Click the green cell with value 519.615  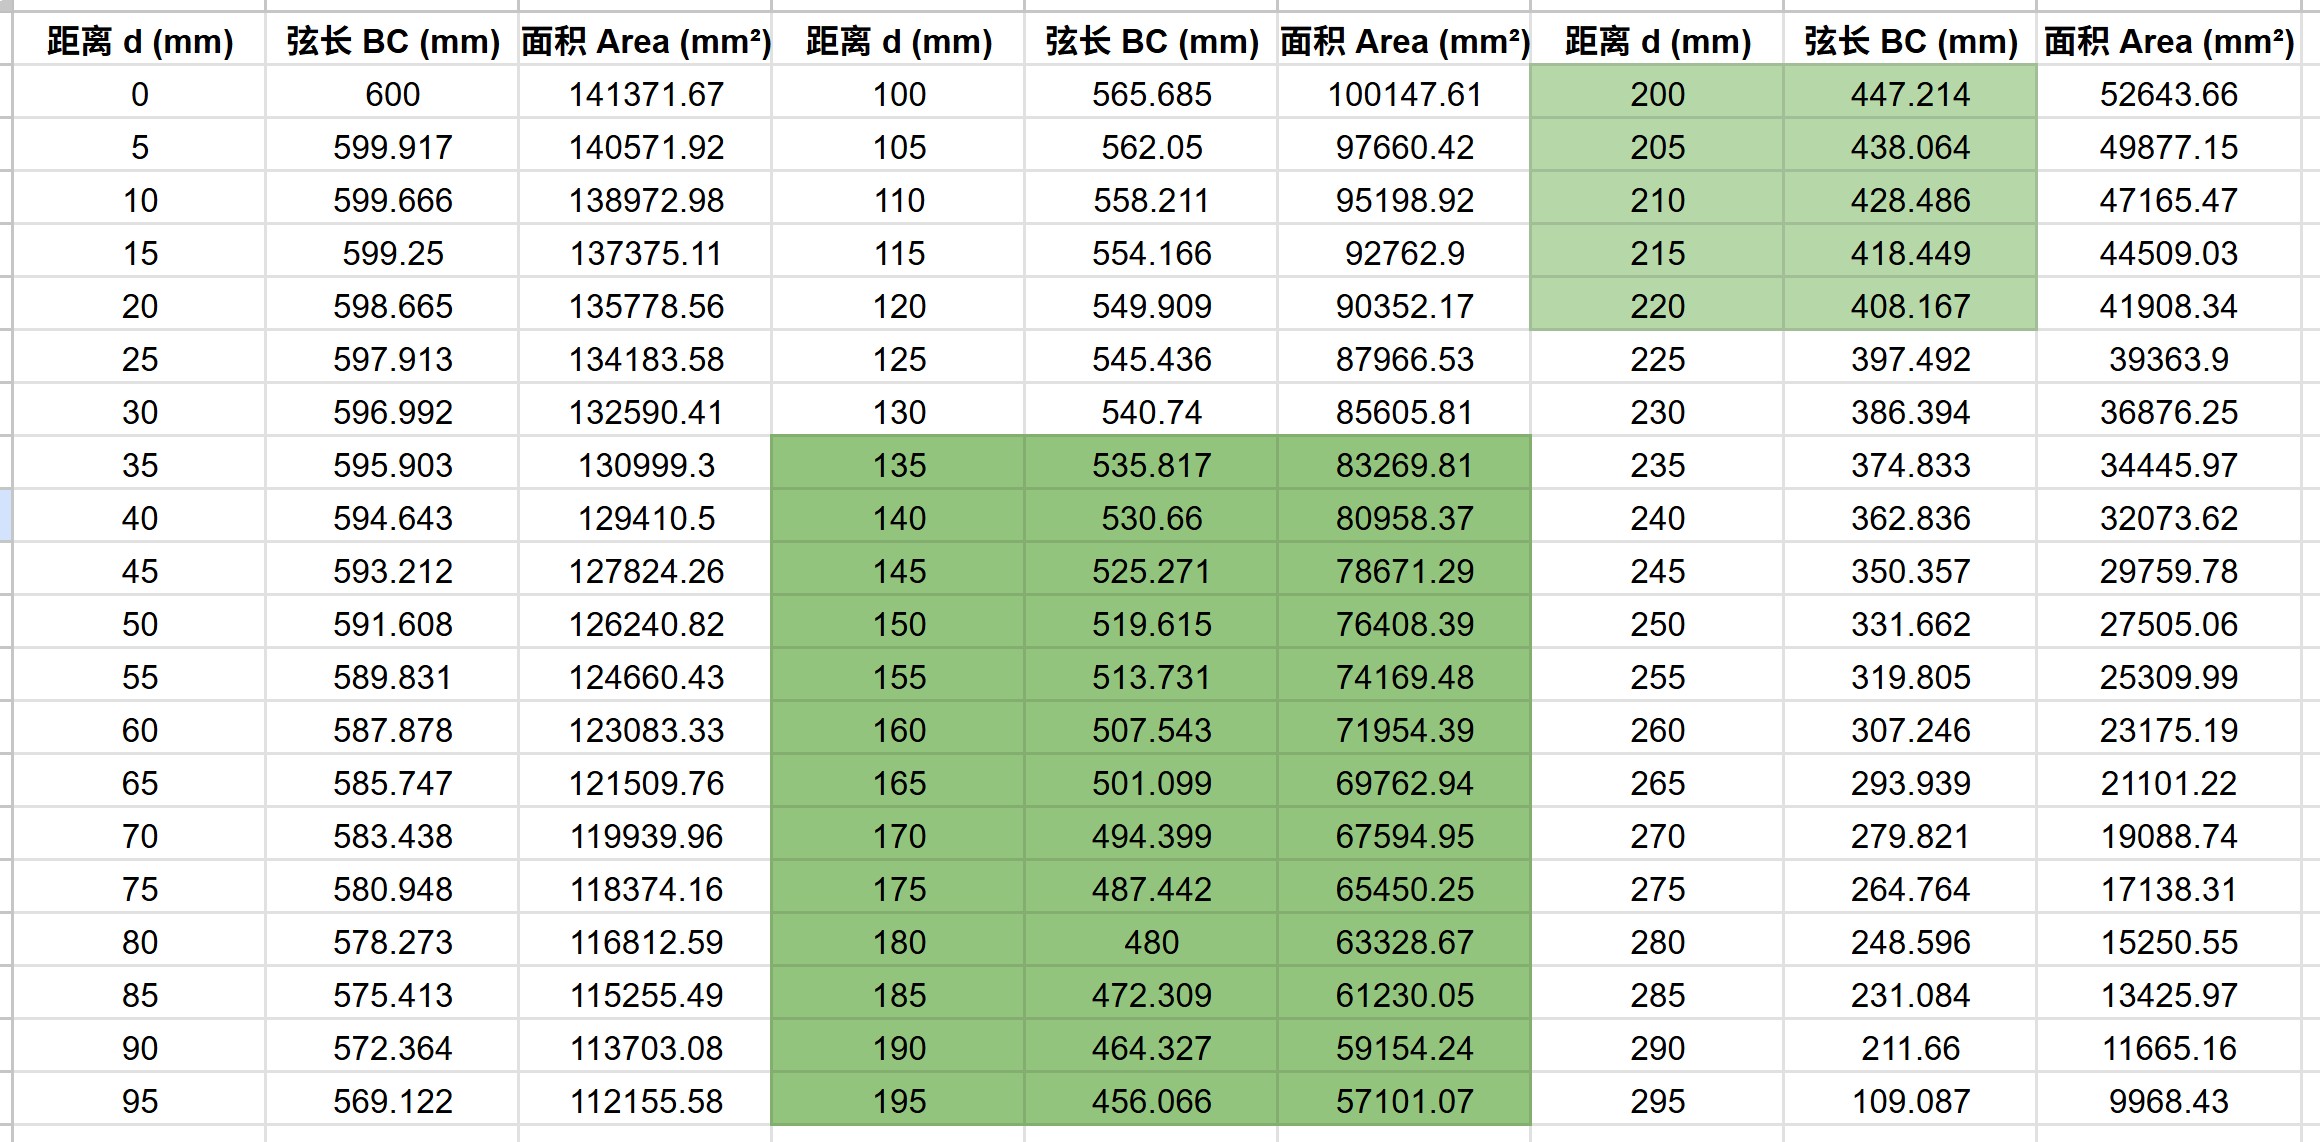click(x=1151, y=624)
